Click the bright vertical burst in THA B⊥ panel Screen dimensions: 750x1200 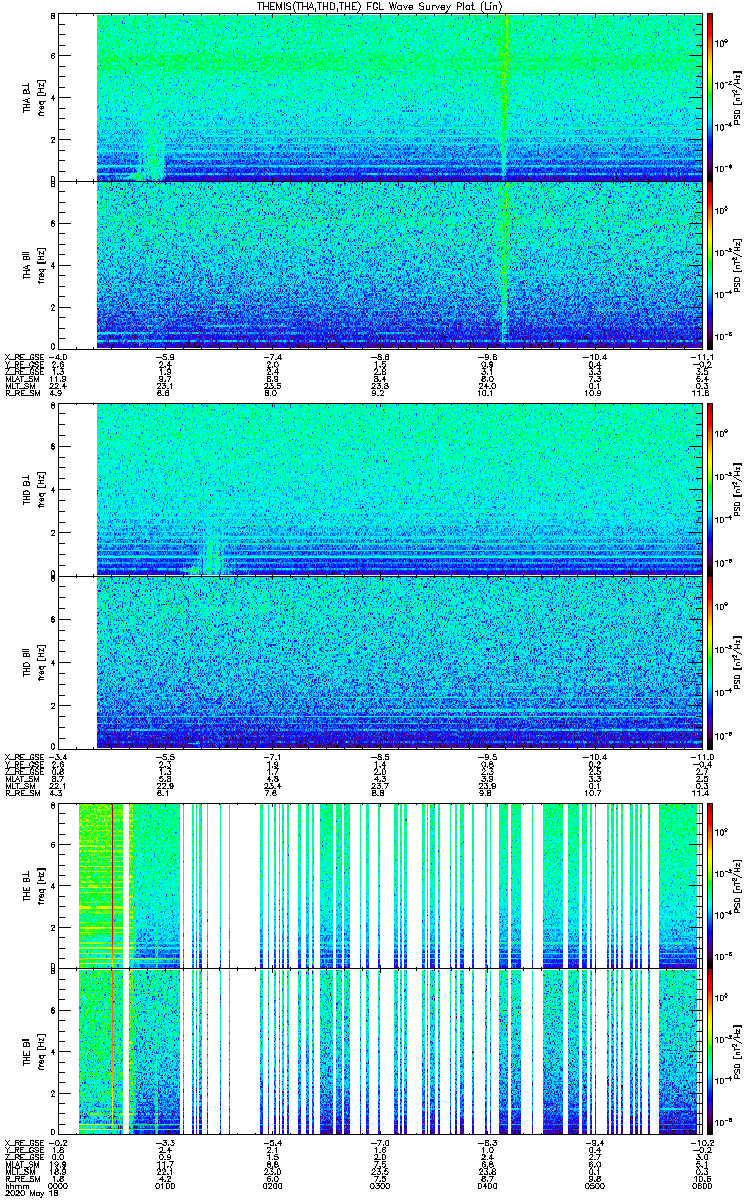click(x=504, y=96)
